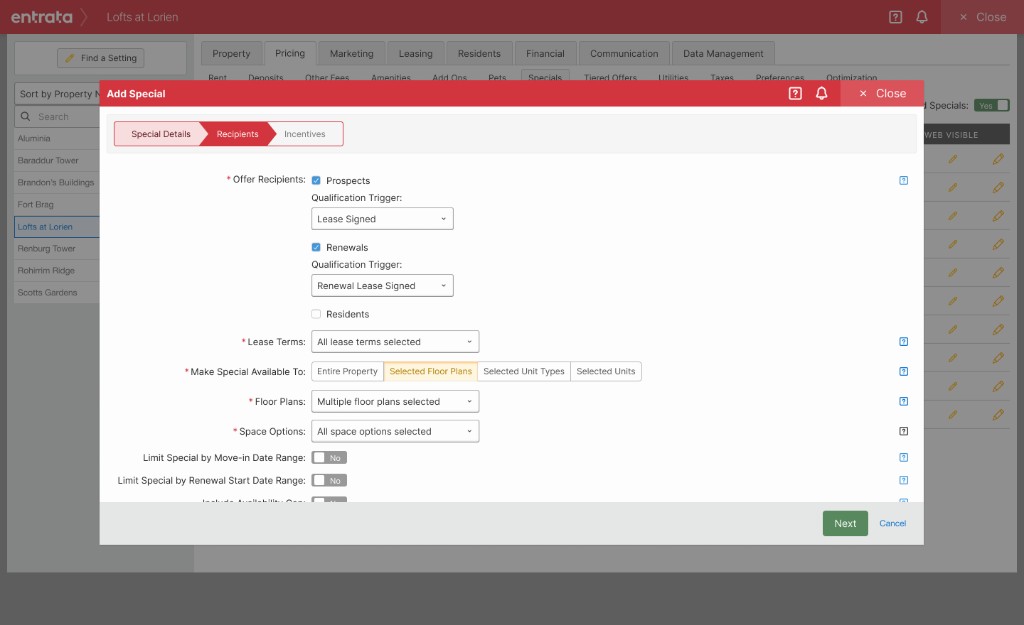Go to Incentives step

[304, 134]
